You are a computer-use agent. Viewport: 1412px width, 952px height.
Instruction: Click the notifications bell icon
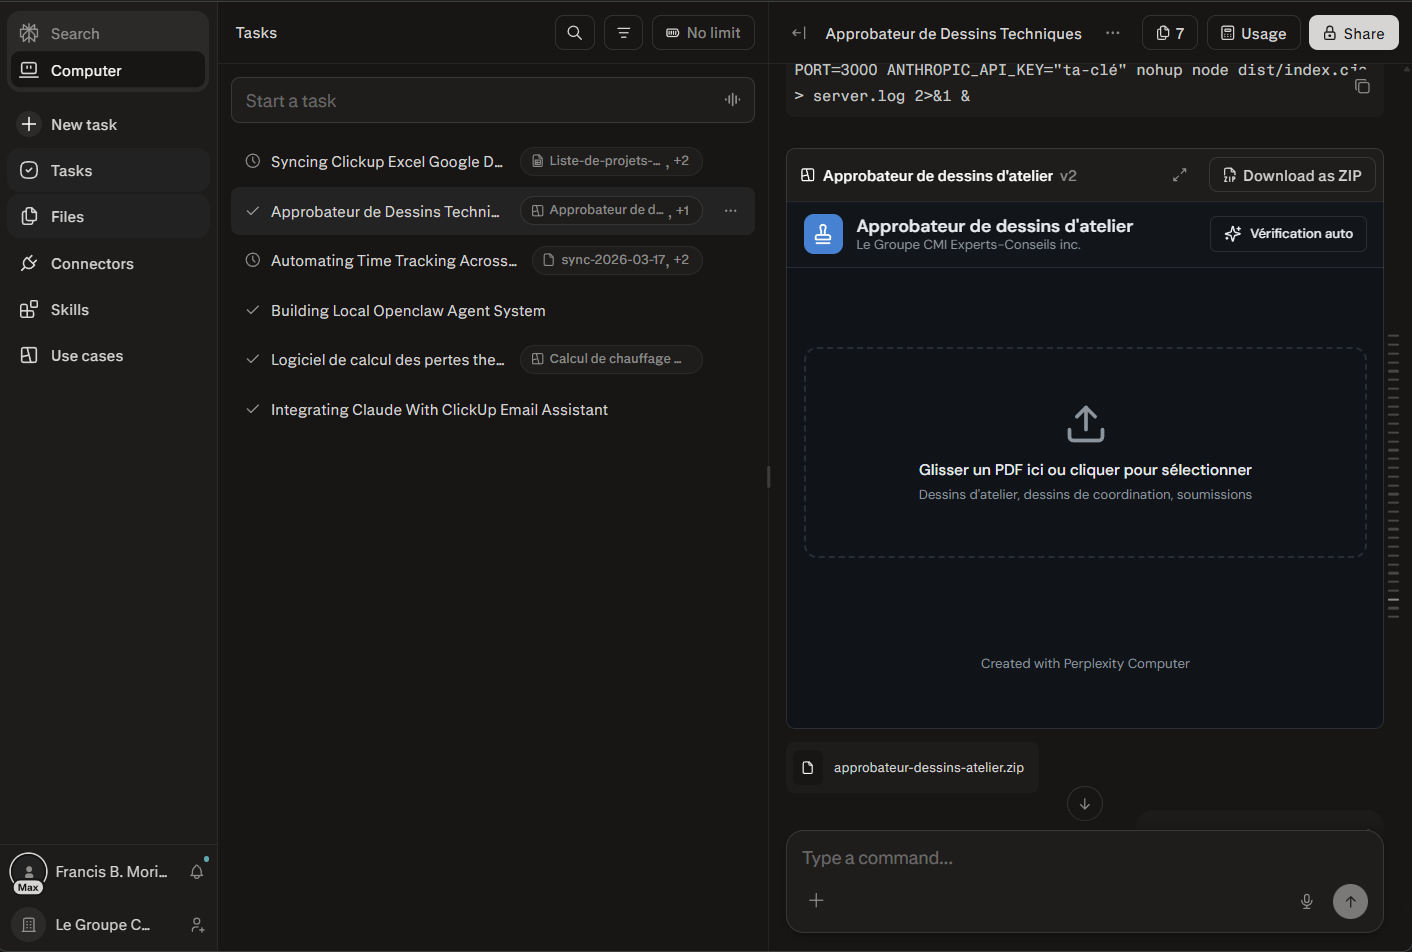(x=197, y=872)
